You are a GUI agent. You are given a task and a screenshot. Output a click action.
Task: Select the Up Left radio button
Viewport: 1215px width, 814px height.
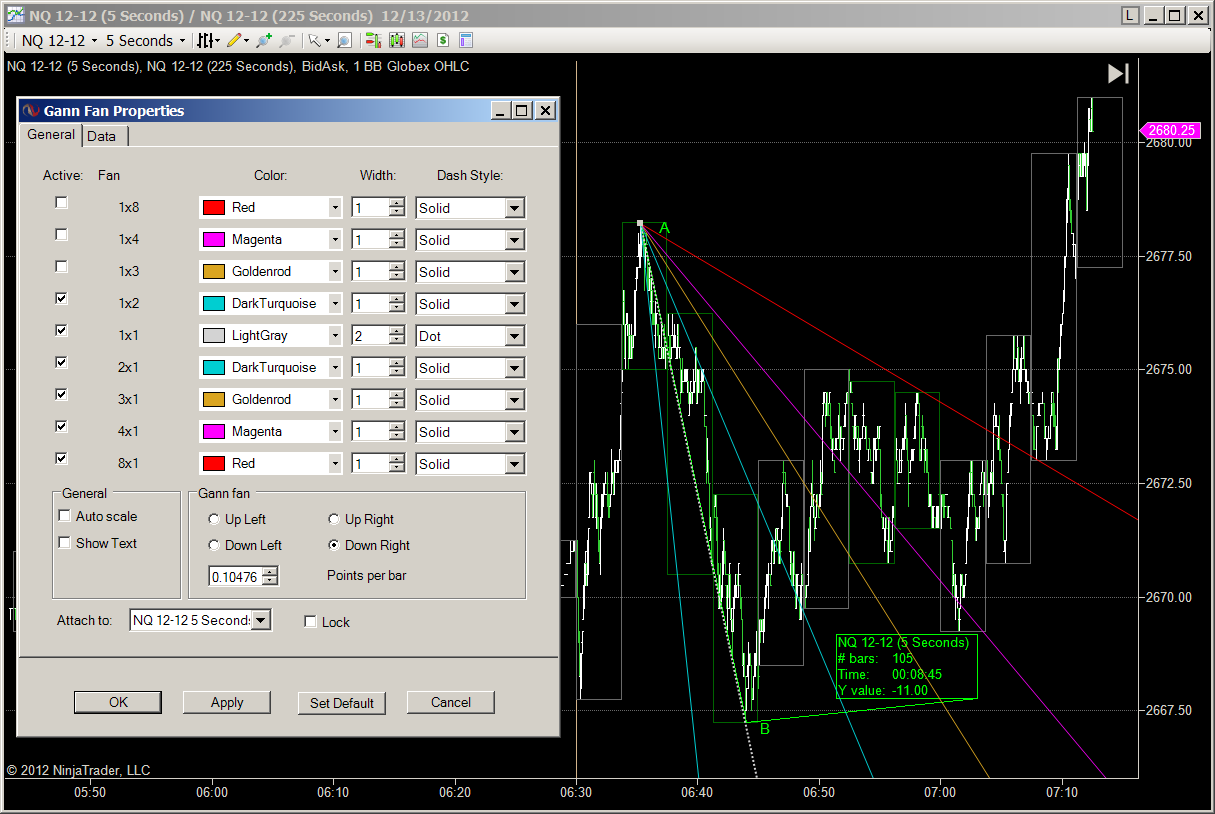[x=214, y=519]
